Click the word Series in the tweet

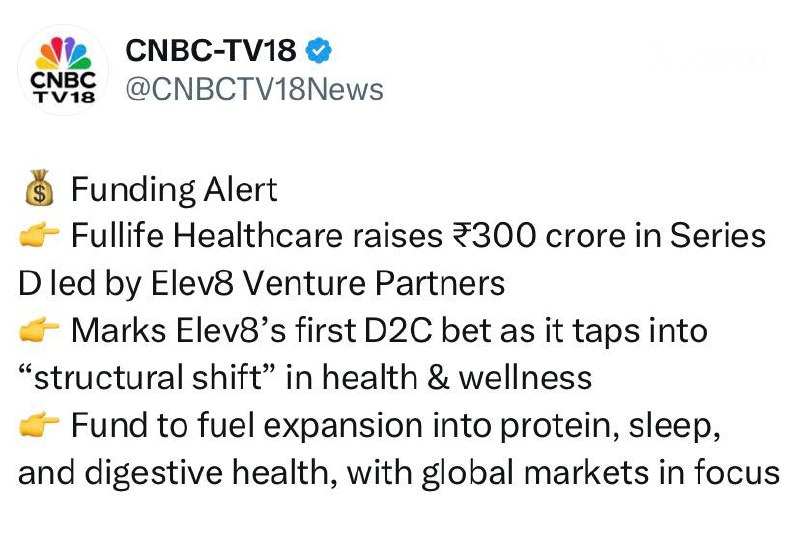coord(717,237)
